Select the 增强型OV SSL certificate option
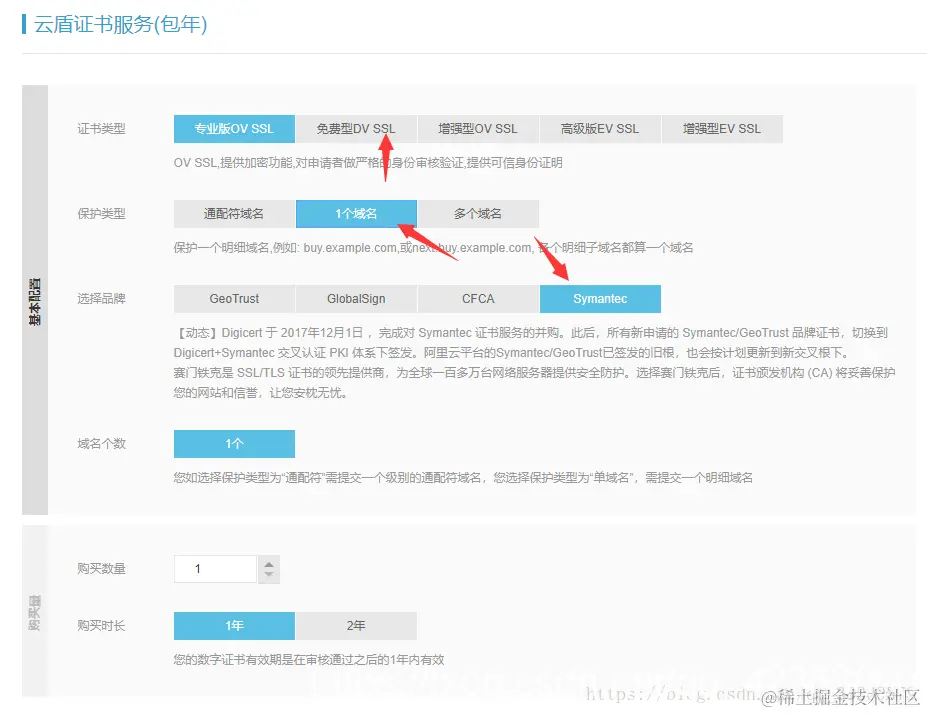The height and width of the screenshot is (714, 927). tap(478, 129)
